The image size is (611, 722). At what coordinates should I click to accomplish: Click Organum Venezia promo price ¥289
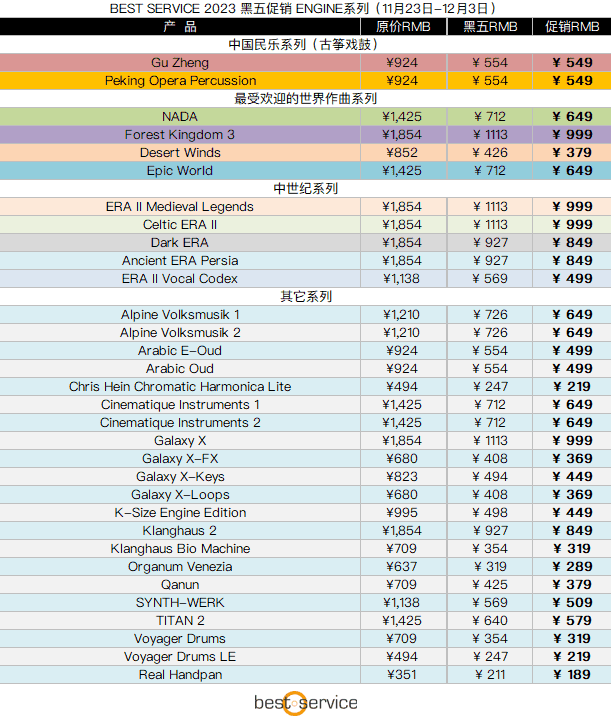coord(572,566)
